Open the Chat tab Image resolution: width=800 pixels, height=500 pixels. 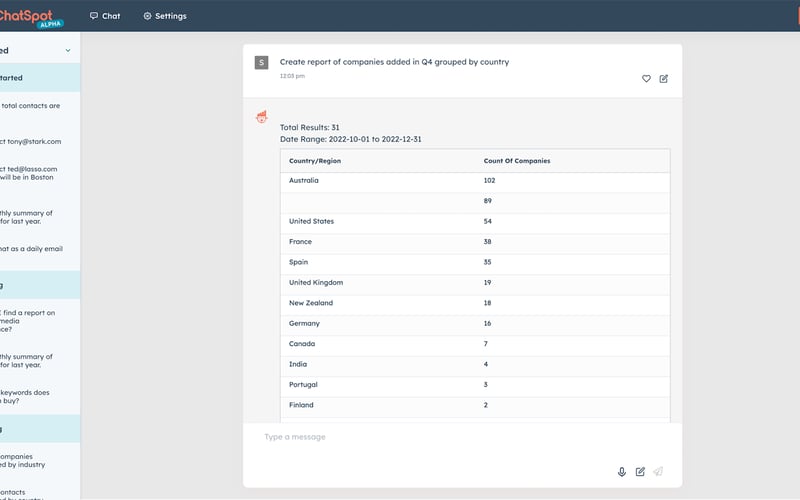click(x=105, y=16)
